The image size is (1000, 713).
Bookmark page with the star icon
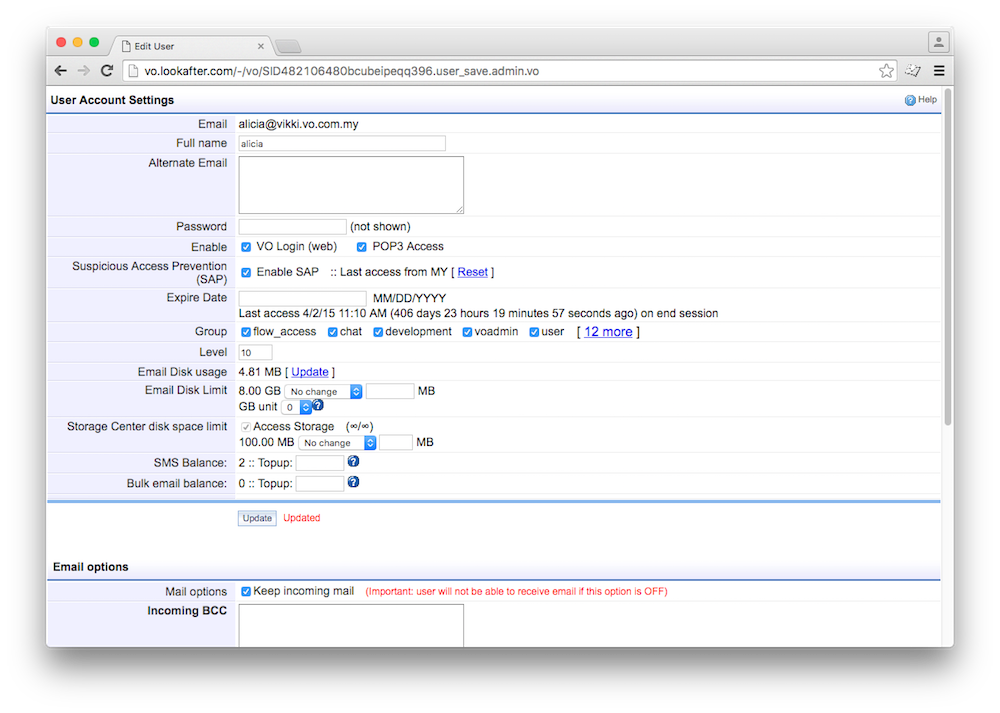pos(886,71)
